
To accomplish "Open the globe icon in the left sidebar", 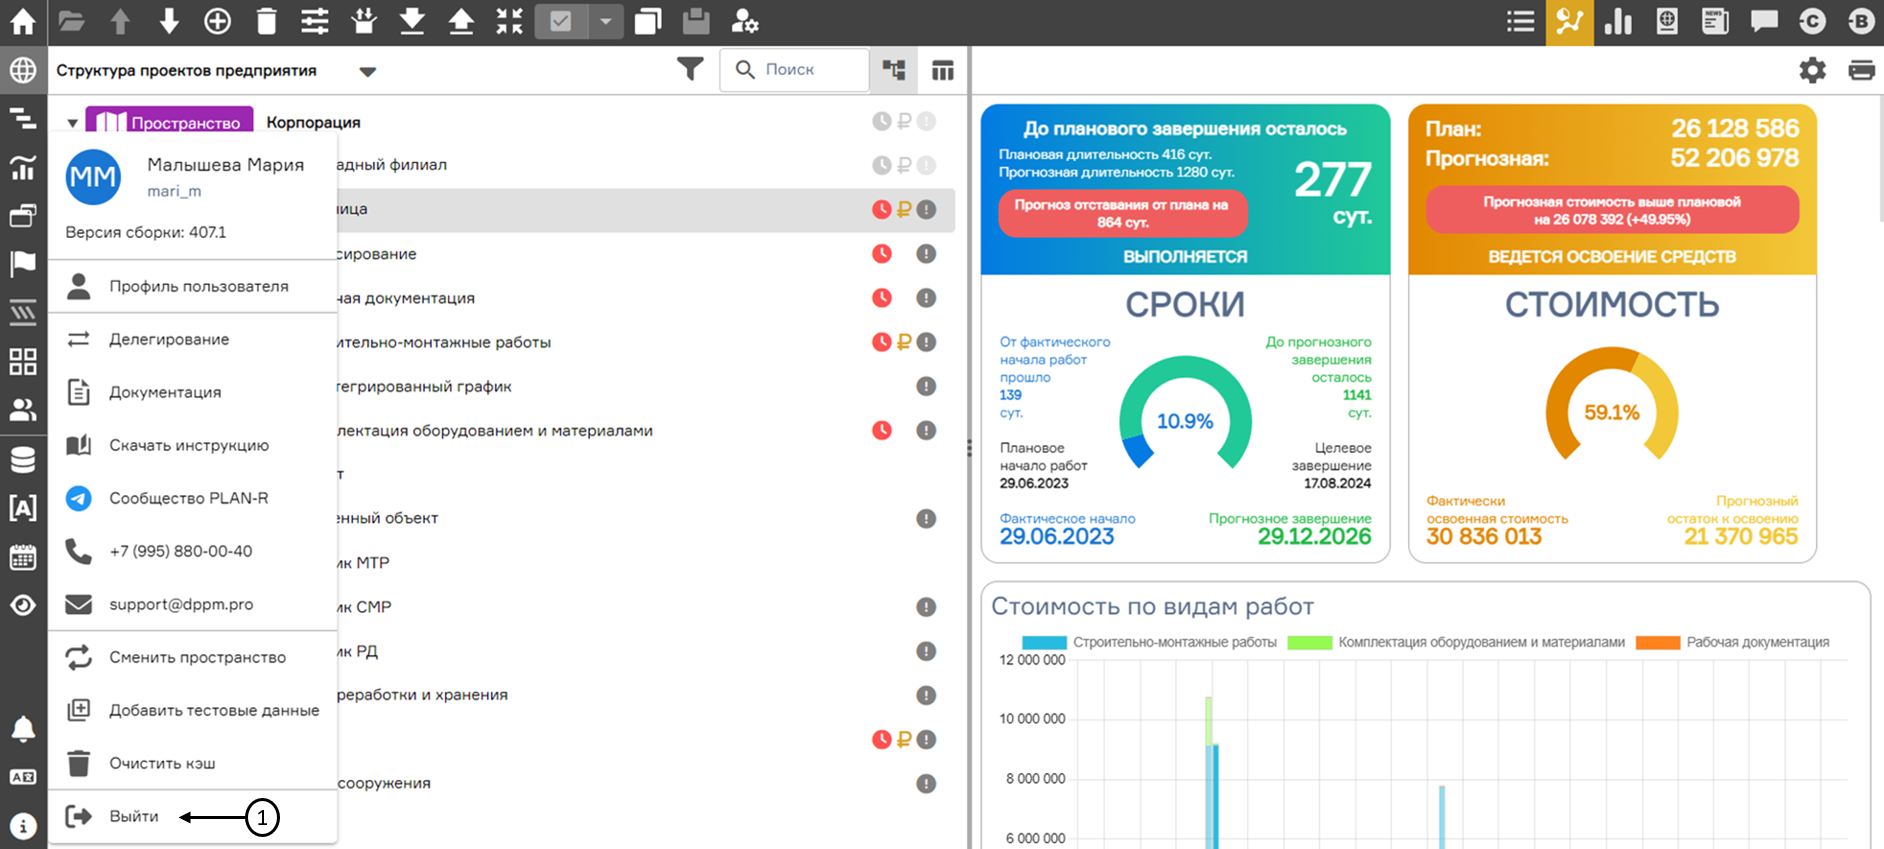I will coord(23,70).
